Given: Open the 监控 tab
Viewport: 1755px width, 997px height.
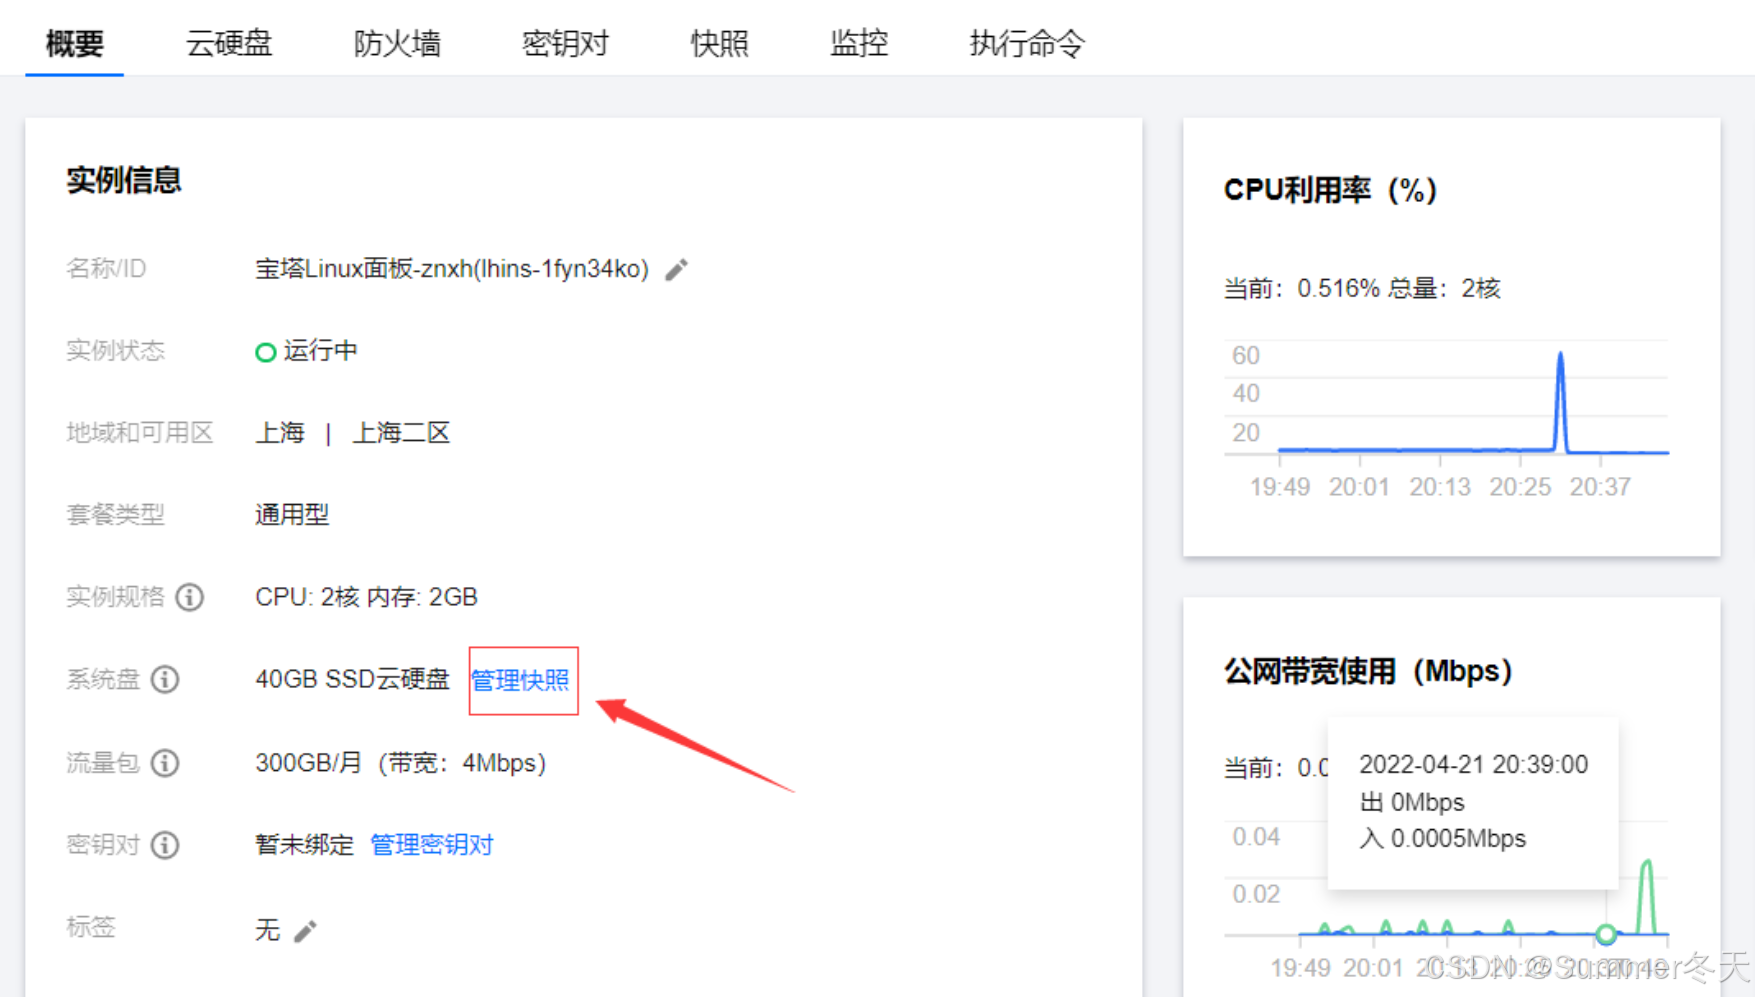Looking at the screenshot, I should [859, 43].
